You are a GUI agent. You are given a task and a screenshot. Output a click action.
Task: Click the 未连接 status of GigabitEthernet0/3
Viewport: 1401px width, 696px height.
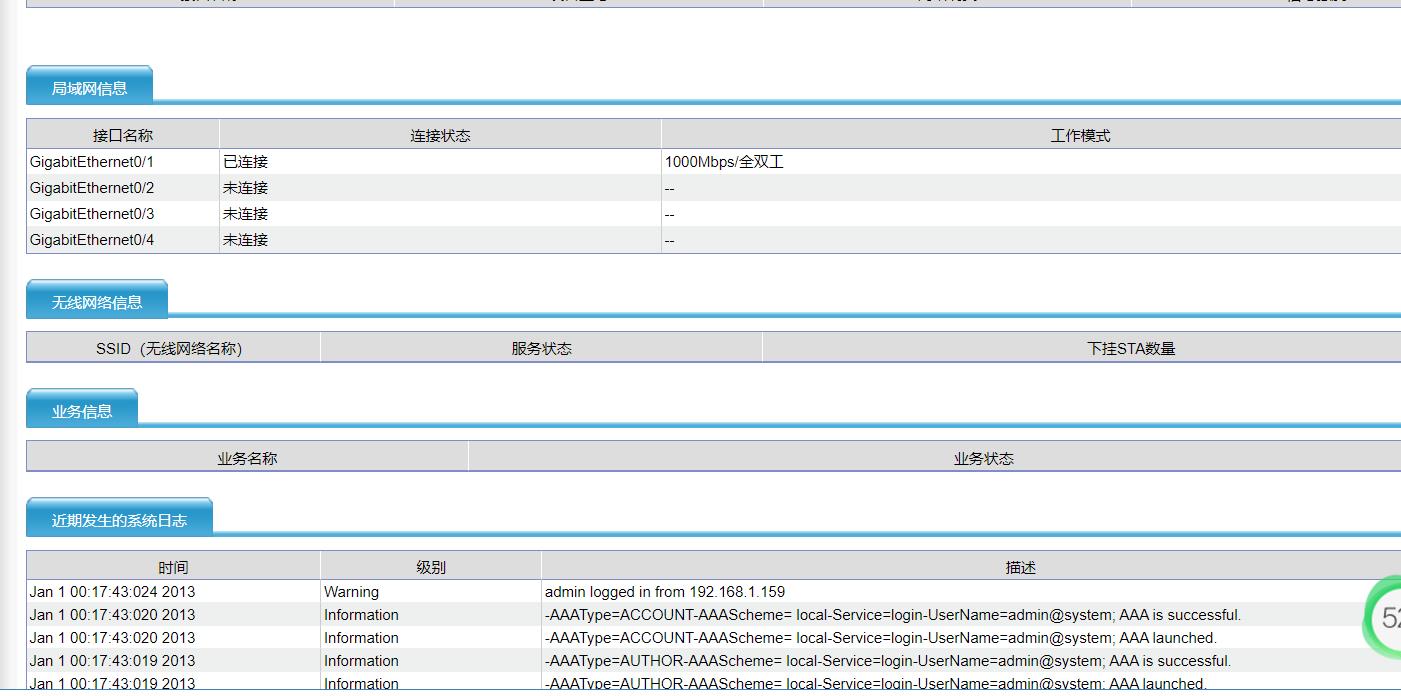pos(246,213)
